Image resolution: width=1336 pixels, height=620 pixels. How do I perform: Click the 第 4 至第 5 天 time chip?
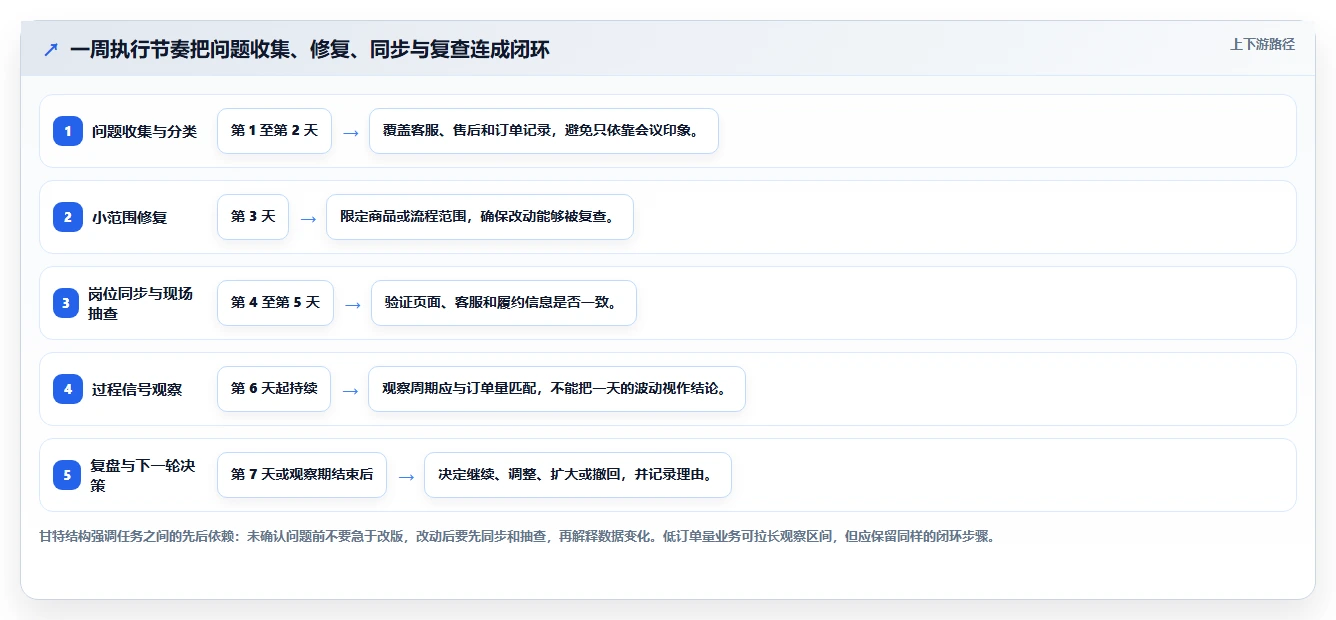click(x=275, y=303)
